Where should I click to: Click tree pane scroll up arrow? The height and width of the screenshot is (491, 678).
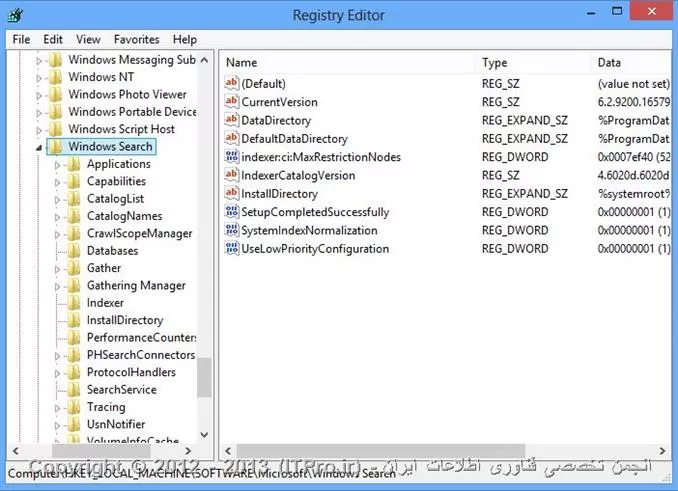coord(205,60)
